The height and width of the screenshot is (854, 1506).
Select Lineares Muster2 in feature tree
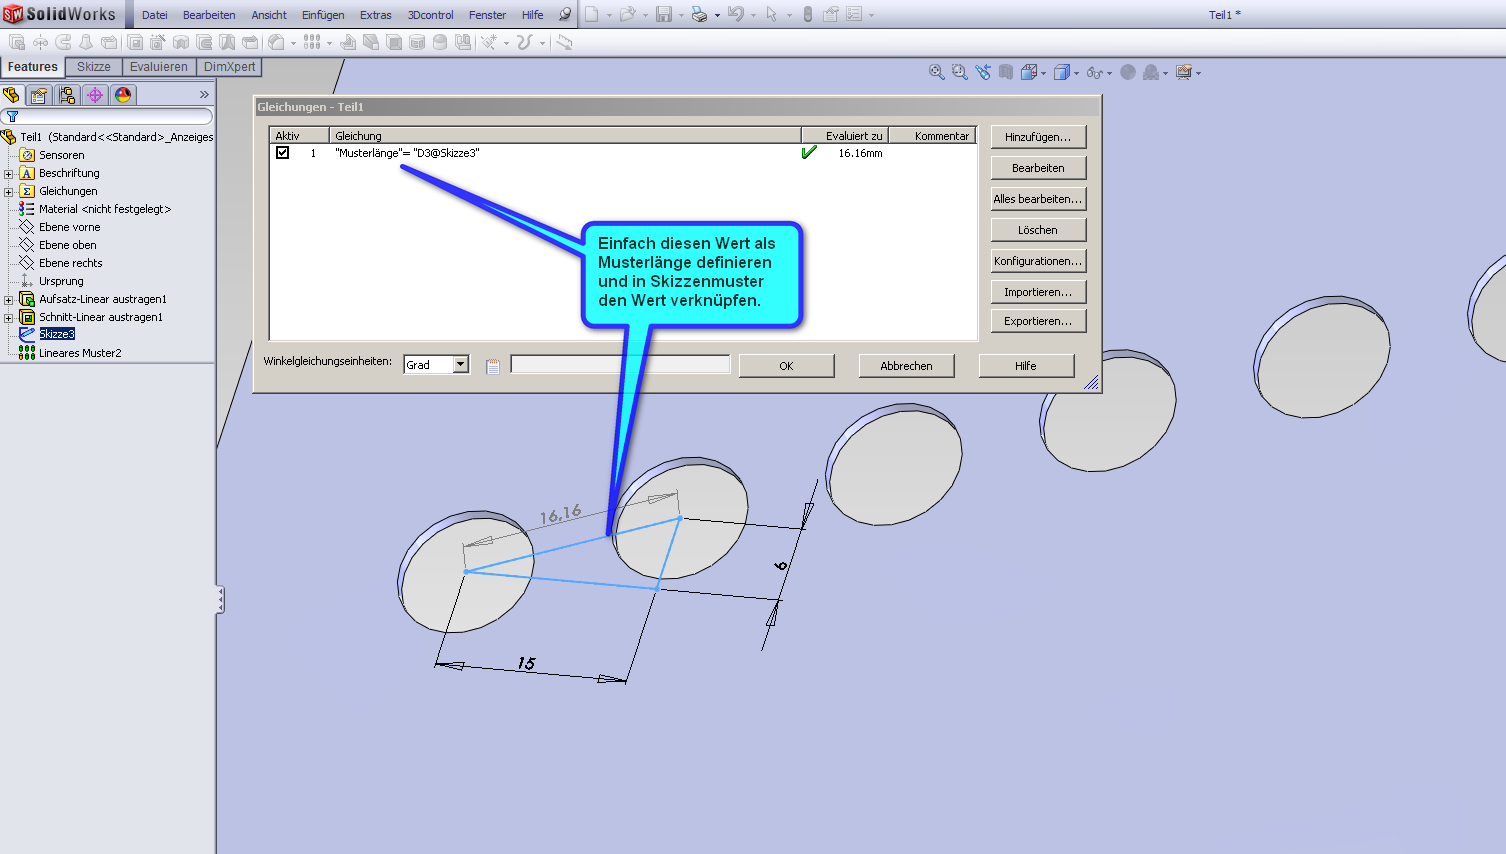[80, 353]
